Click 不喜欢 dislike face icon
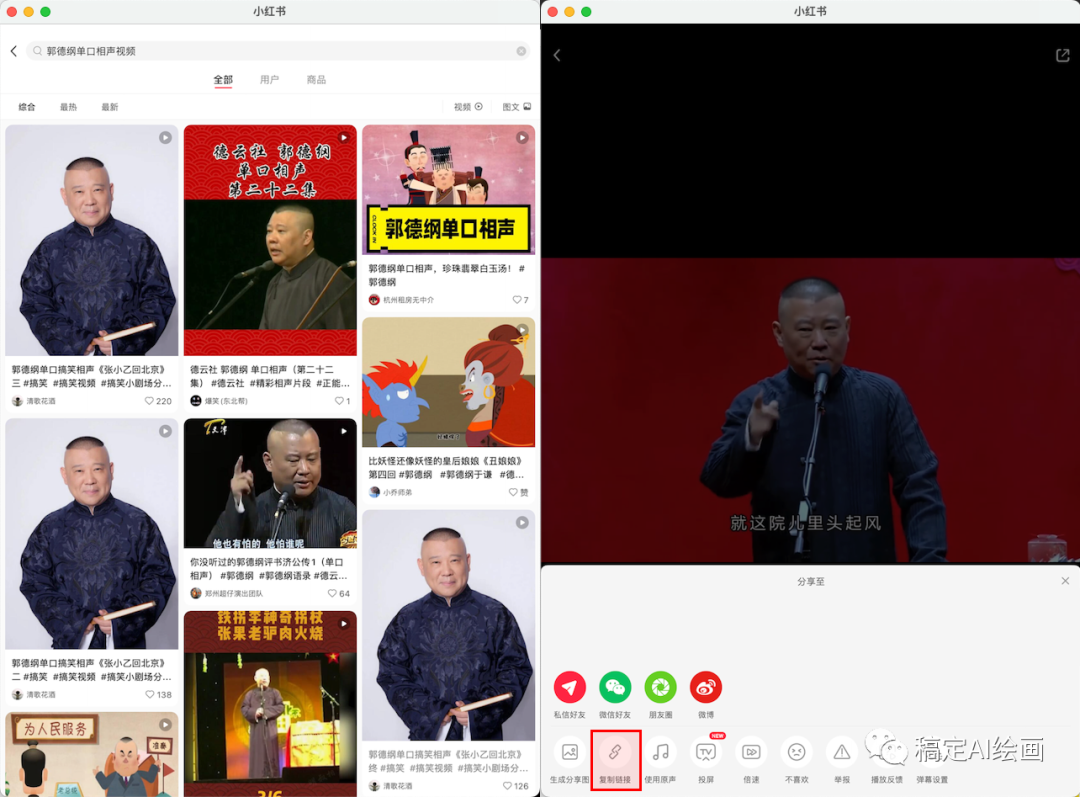This screenshot has width=1080, height=797. [x=796, y=752]
